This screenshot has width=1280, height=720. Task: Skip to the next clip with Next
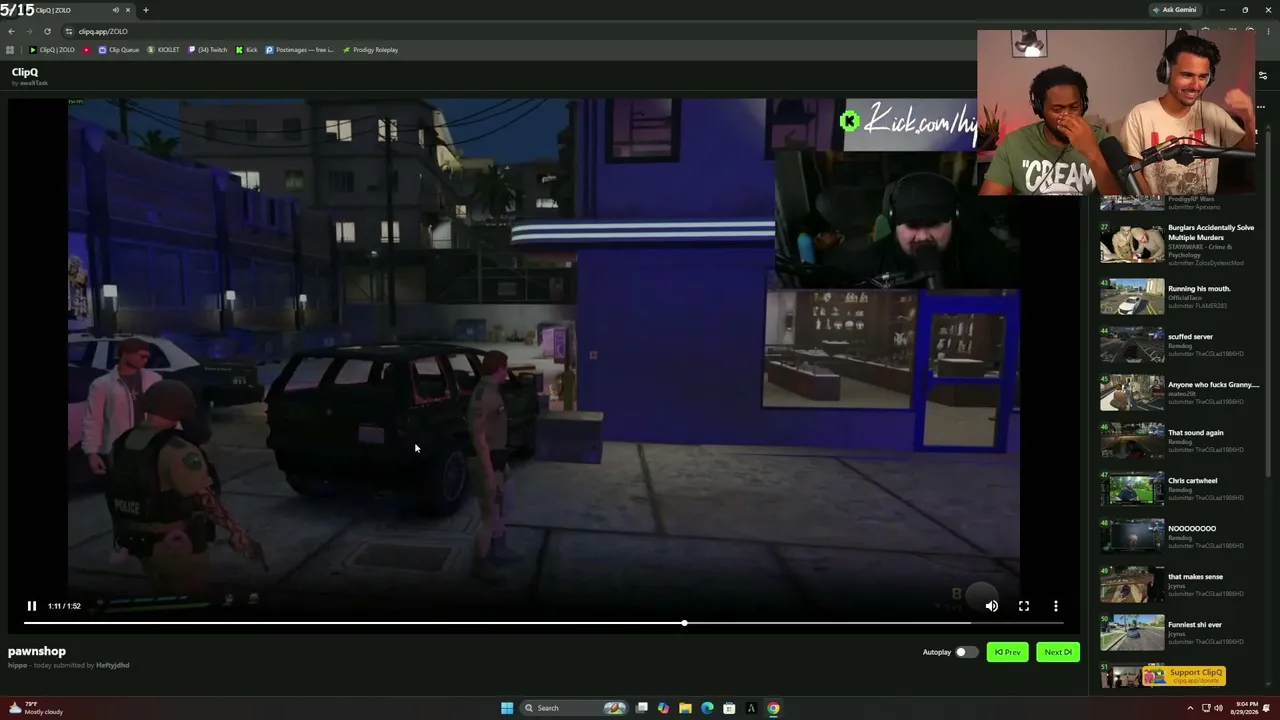pyautogui.click(x=1058, y=652)
